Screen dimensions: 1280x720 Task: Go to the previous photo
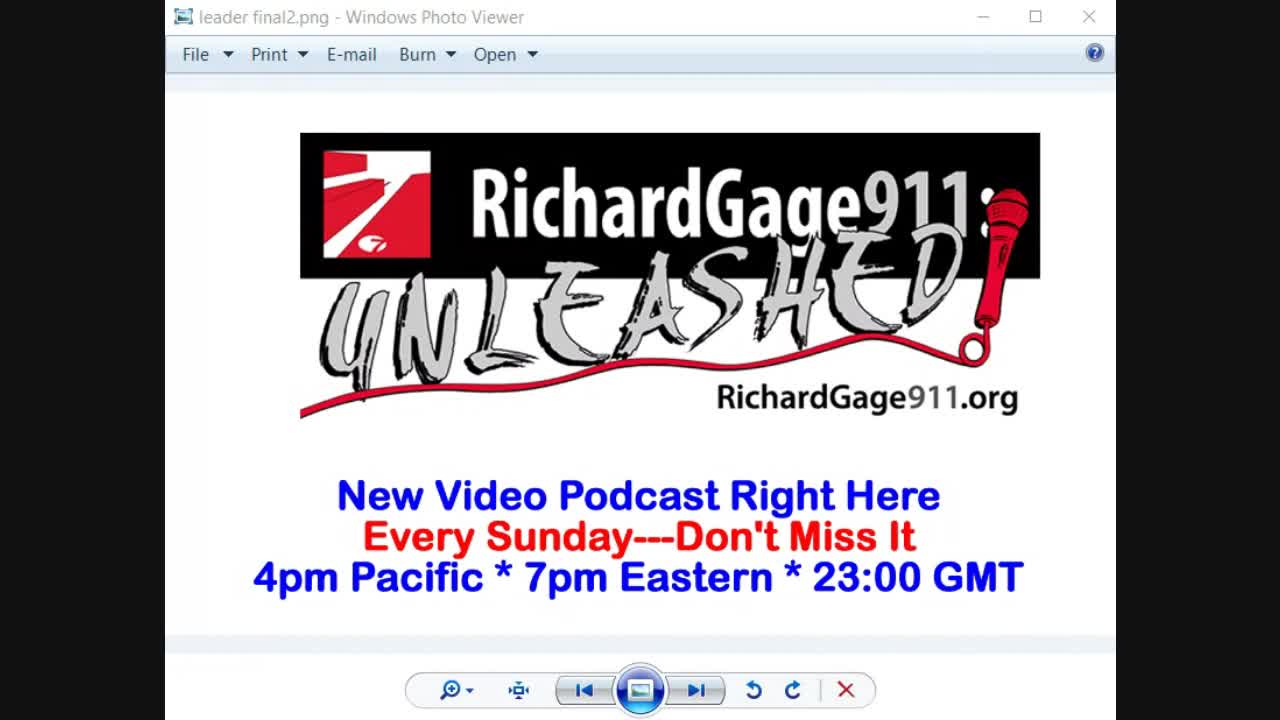click(585, 690)
